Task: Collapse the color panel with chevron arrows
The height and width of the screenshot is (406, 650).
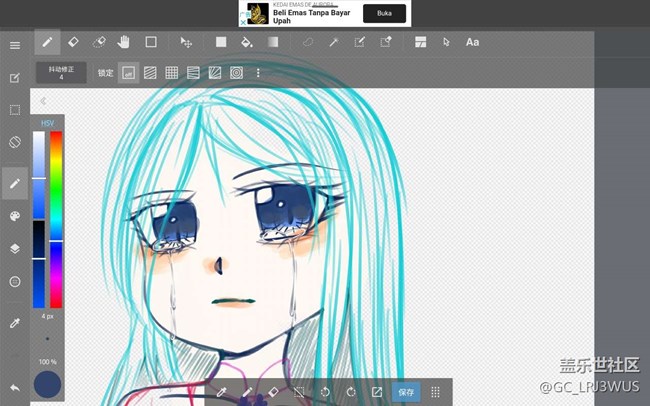Action: 43,101
